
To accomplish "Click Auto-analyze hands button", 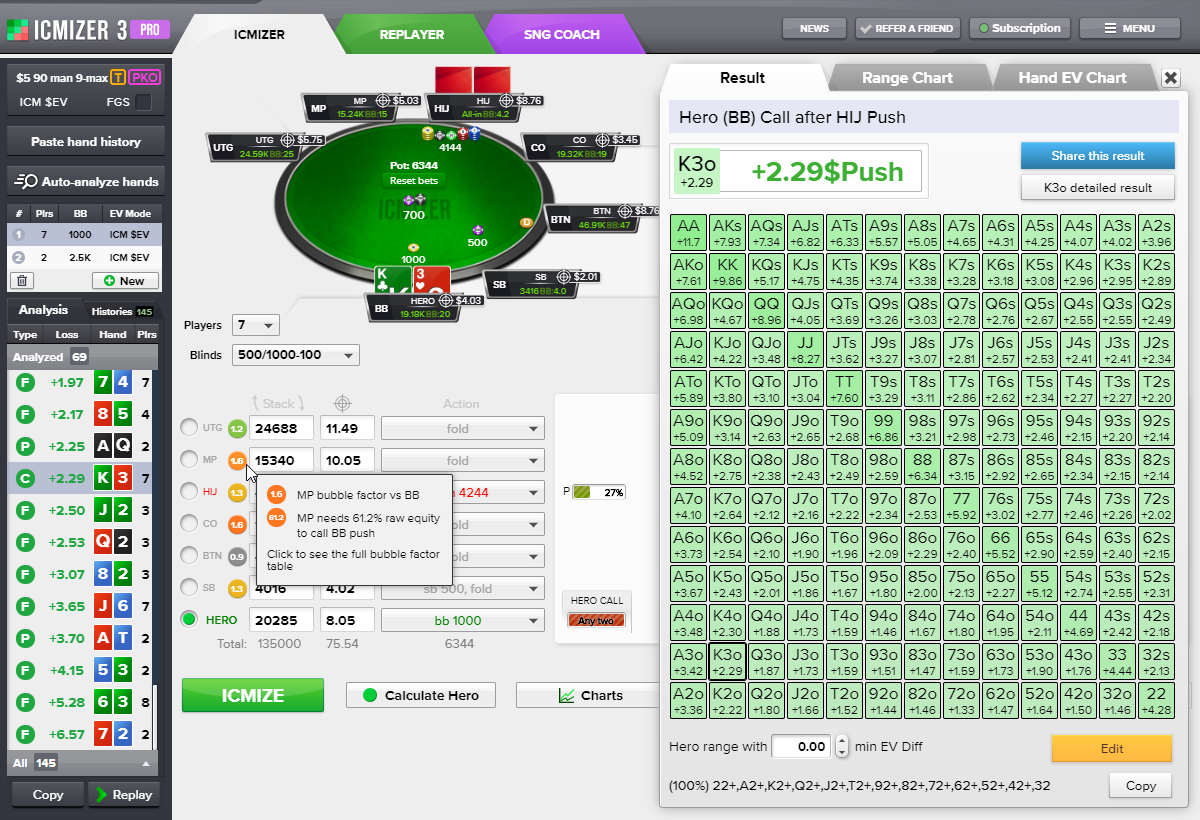I will tap(86, 182).
